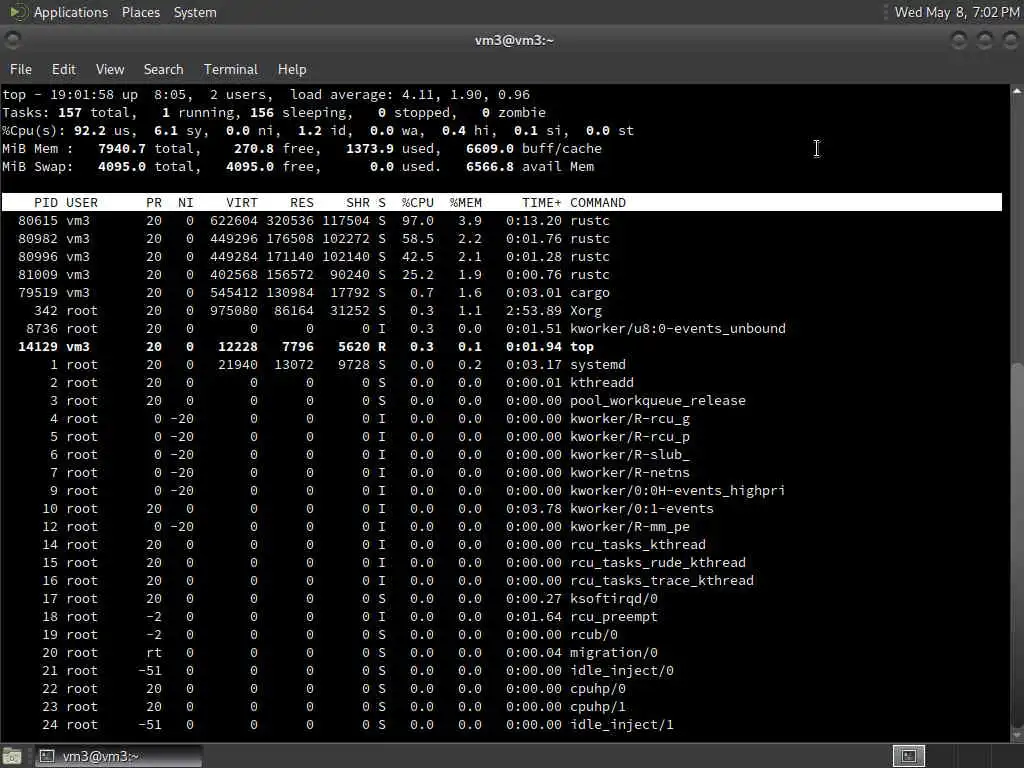Click the COMMAND column header

pyautogui.click(x=598, y=202)
